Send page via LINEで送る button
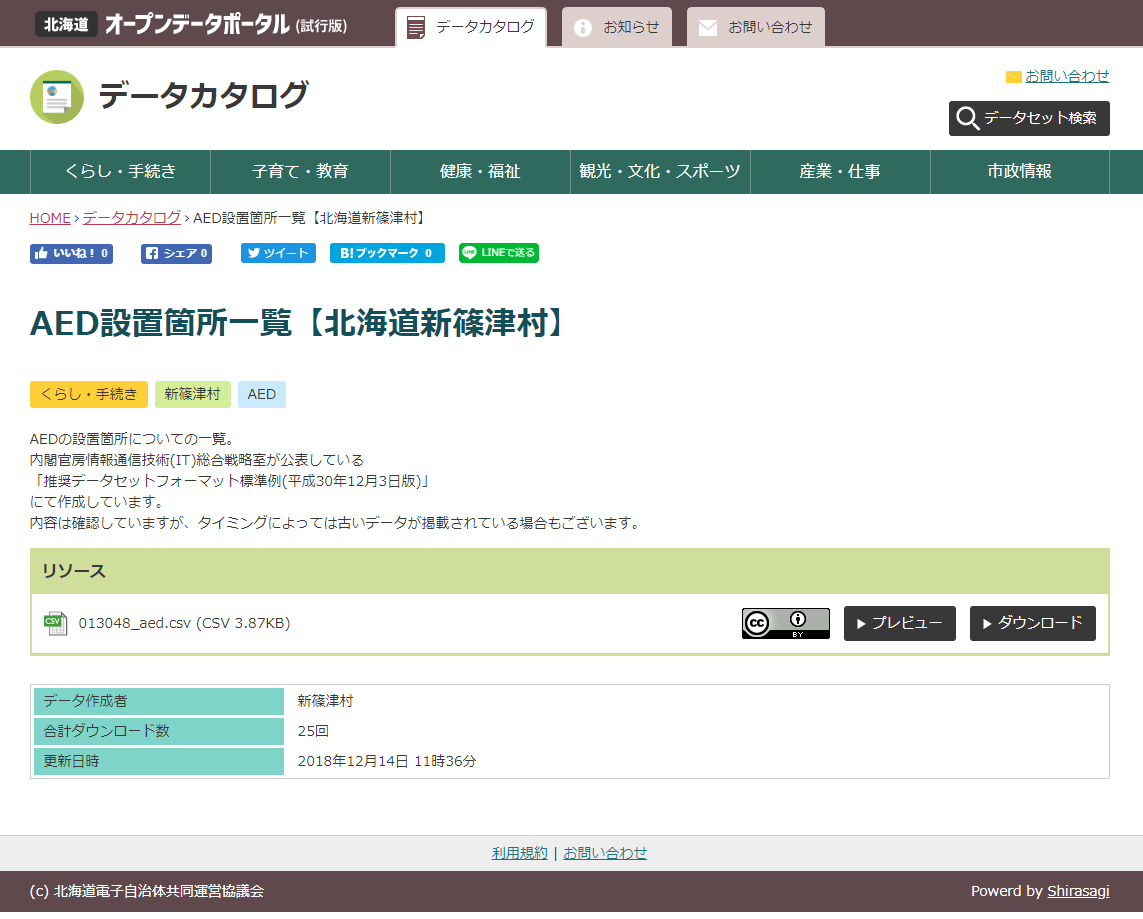Image resolution: width=1143 pixels, height=919 pixels. coord(498,254)
